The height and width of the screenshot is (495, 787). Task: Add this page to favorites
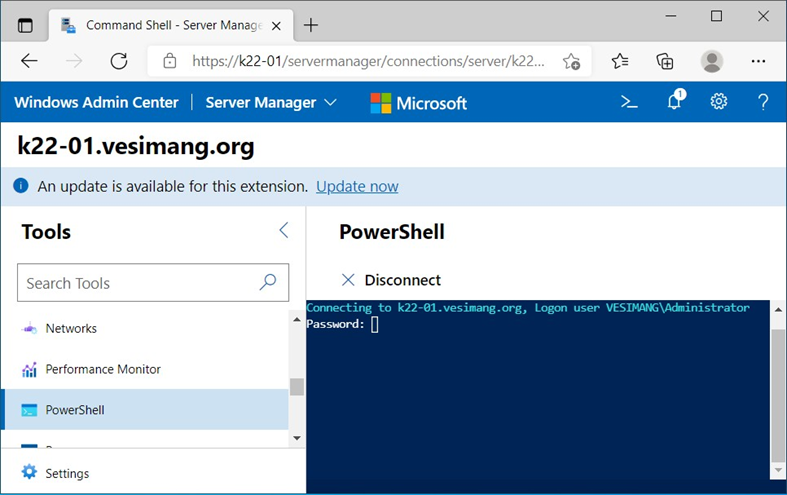click(x=571, y=61)
